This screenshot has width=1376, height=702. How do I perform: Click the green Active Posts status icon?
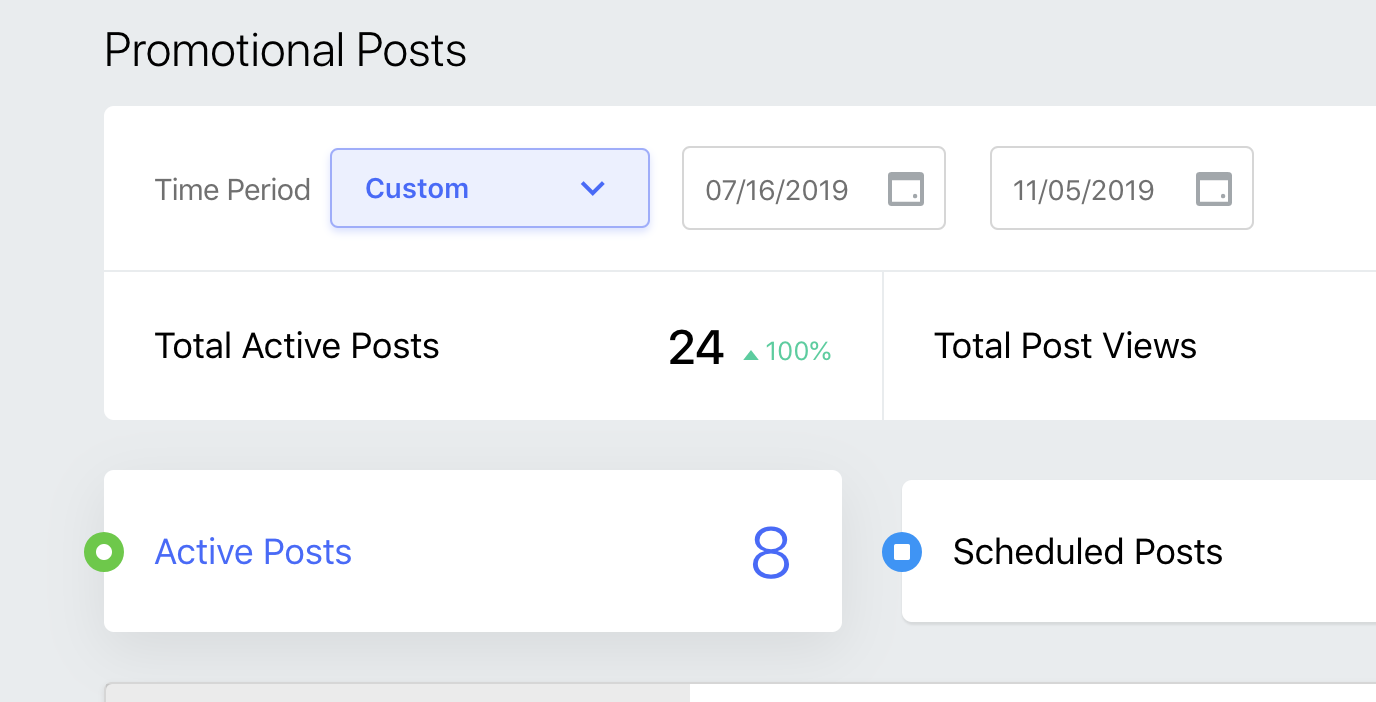coord(104,552)
